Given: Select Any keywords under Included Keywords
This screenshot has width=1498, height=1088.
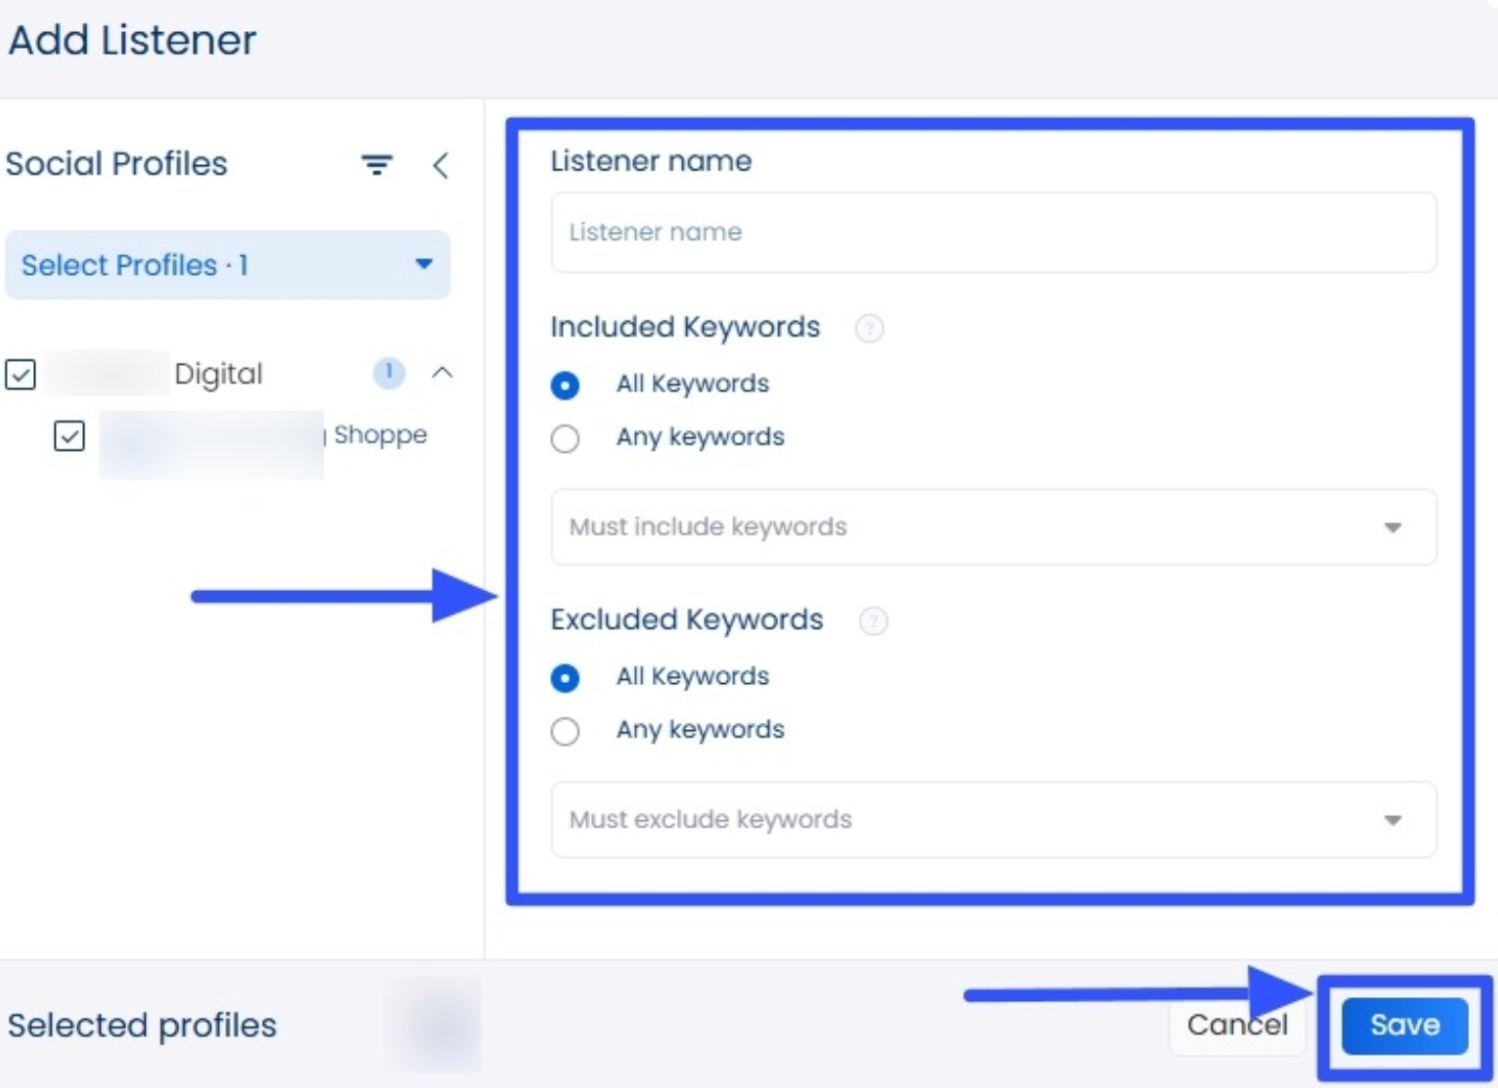Looking at the screenshot, I should (x=565, y=438).
